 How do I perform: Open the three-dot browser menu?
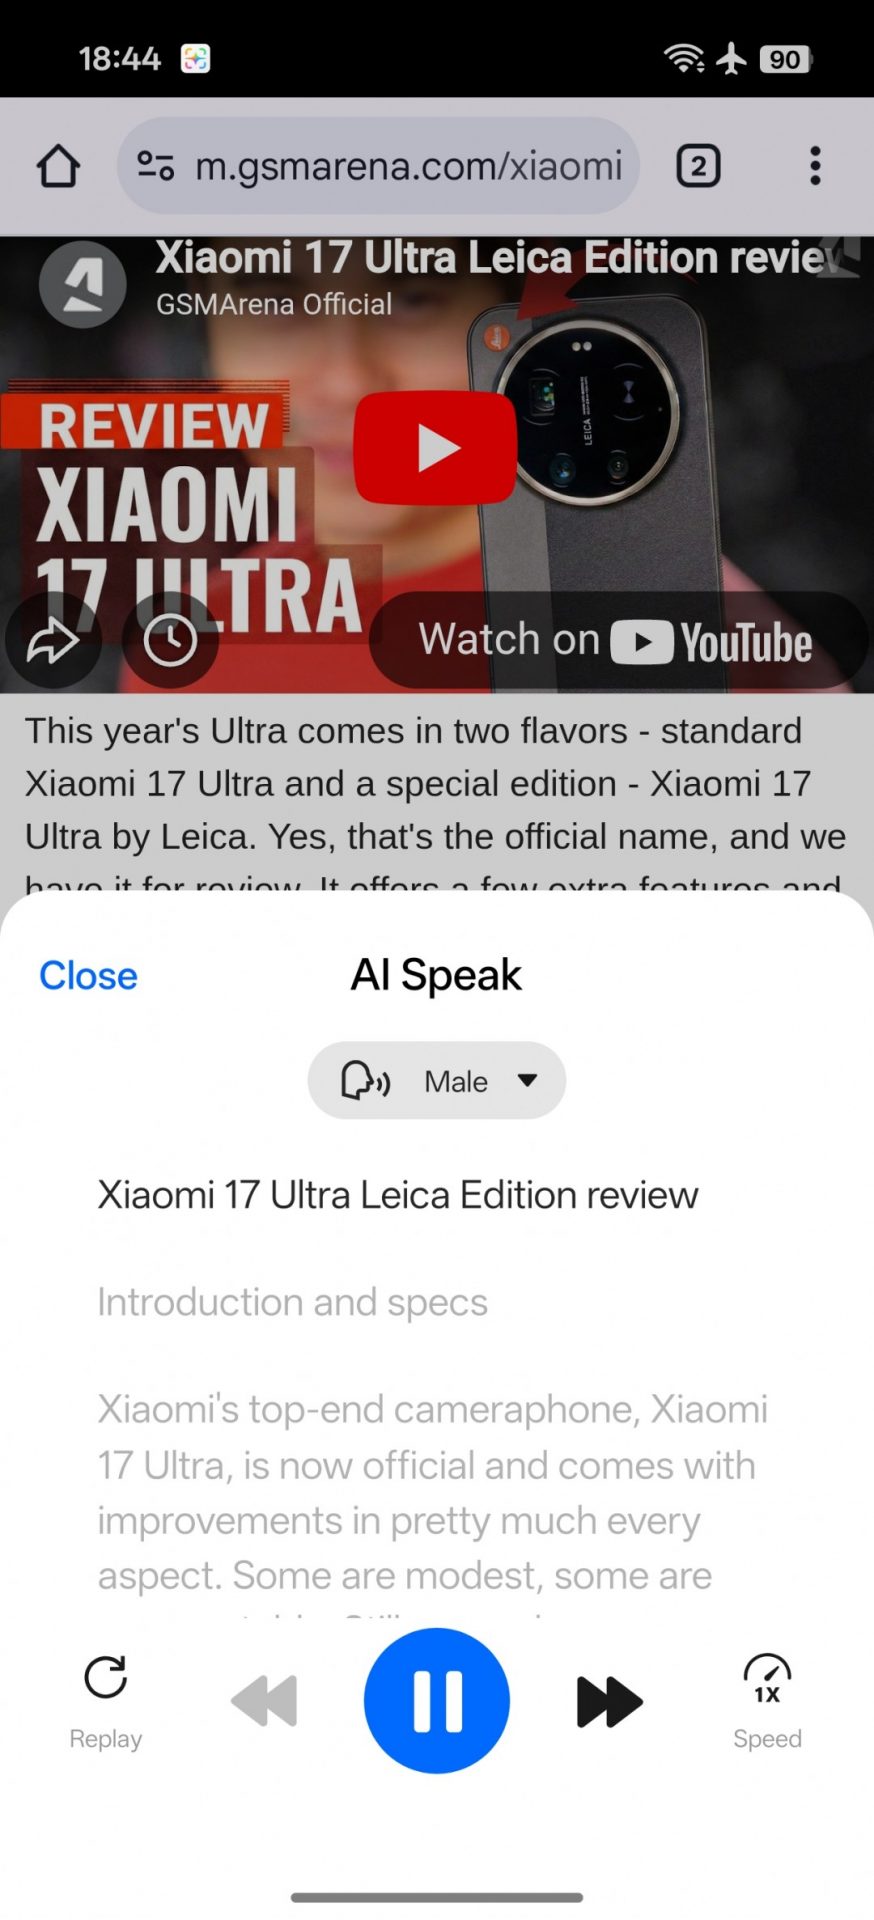pyautogui.click(x=815, y=166)
